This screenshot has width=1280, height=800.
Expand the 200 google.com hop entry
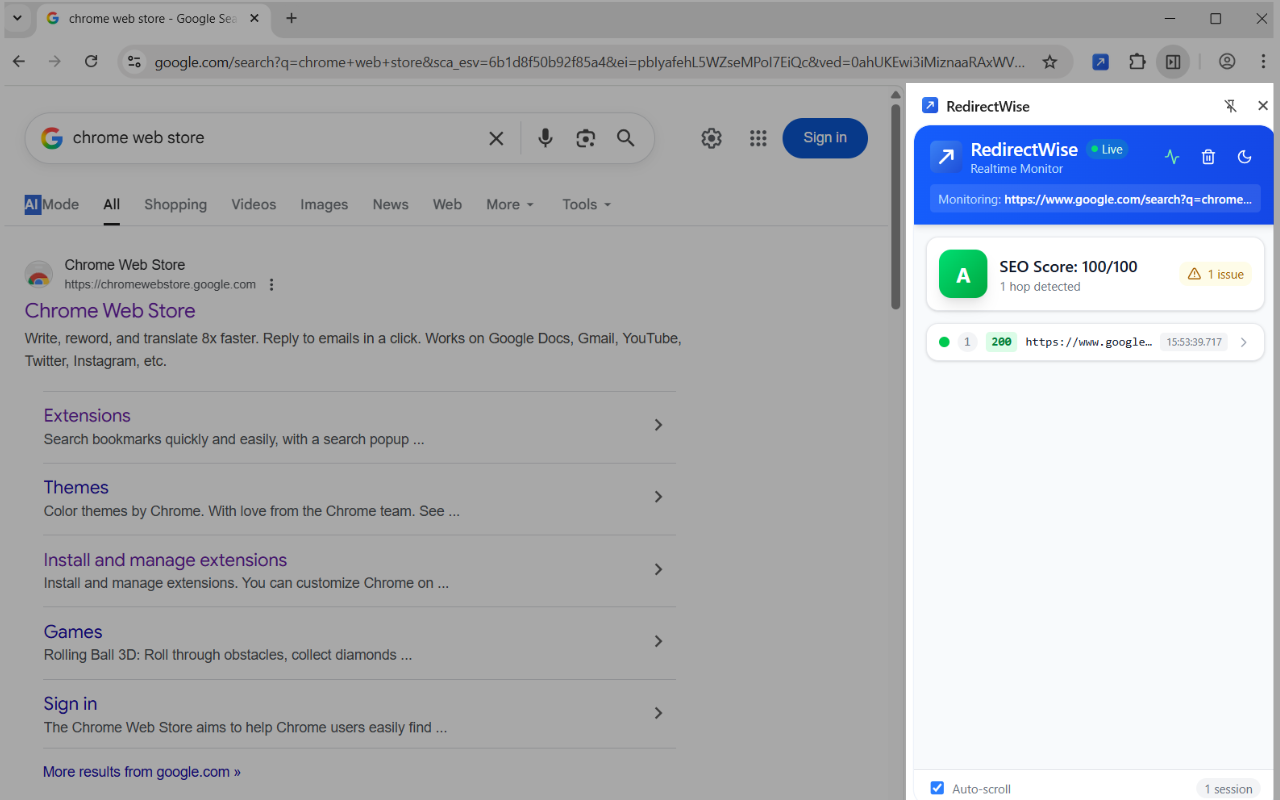coord(1095,342)
